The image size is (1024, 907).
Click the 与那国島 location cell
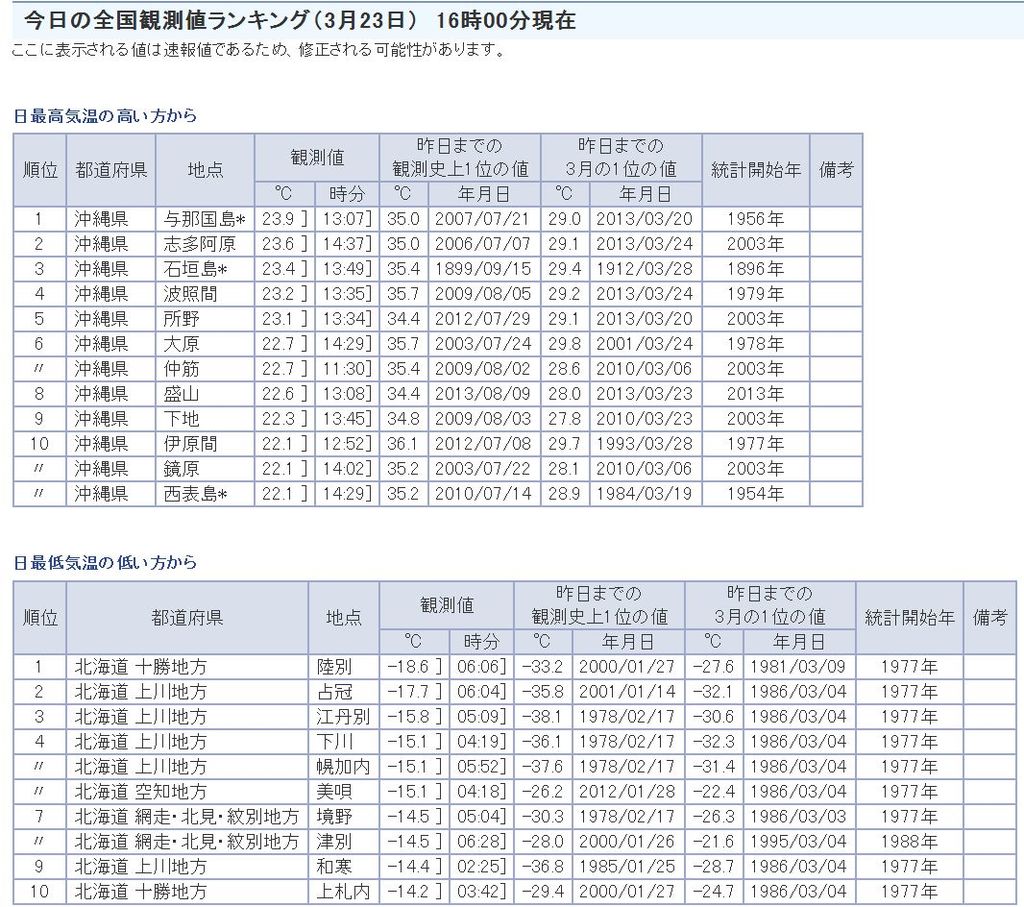[x=204, y=219]
